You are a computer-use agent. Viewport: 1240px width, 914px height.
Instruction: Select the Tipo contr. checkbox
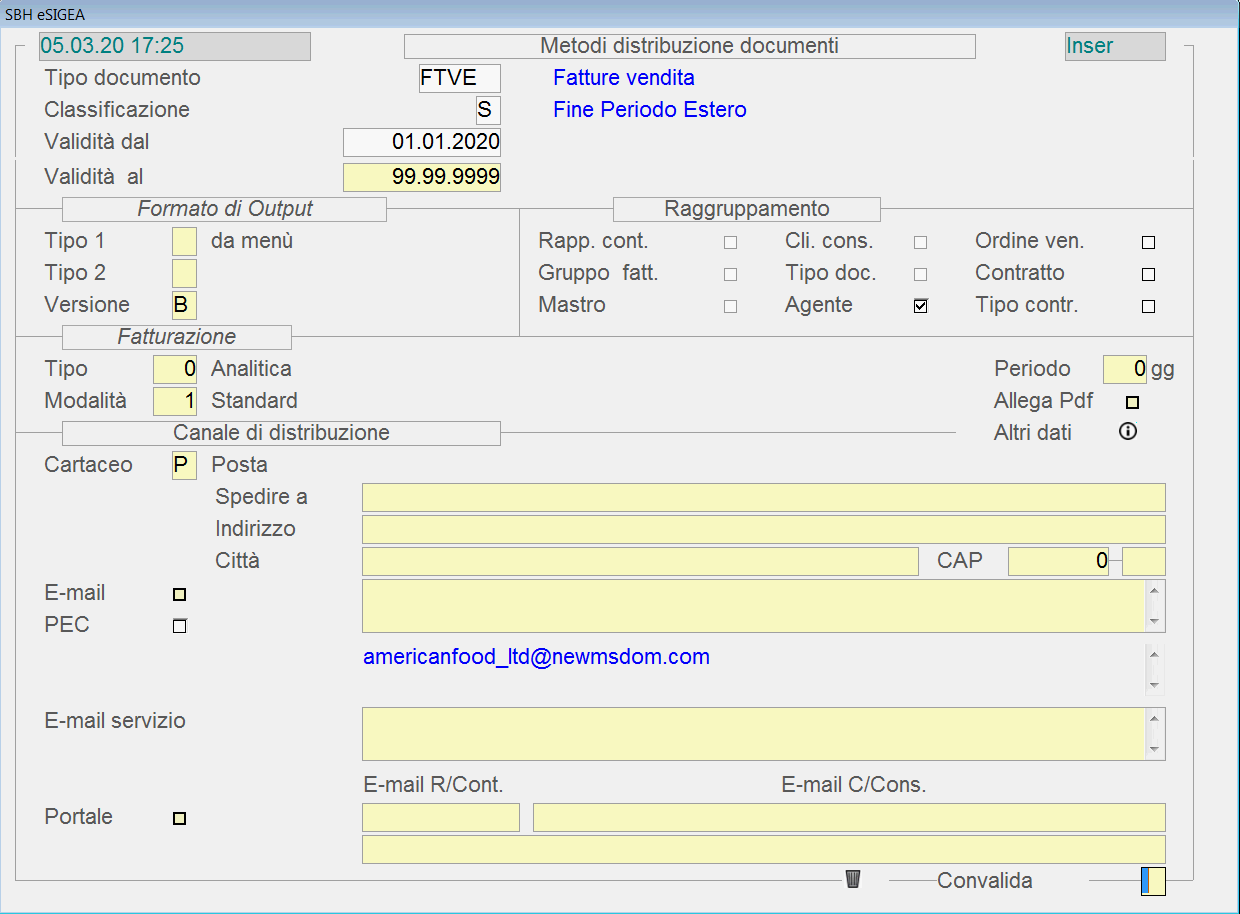(x=1148, y=306)
